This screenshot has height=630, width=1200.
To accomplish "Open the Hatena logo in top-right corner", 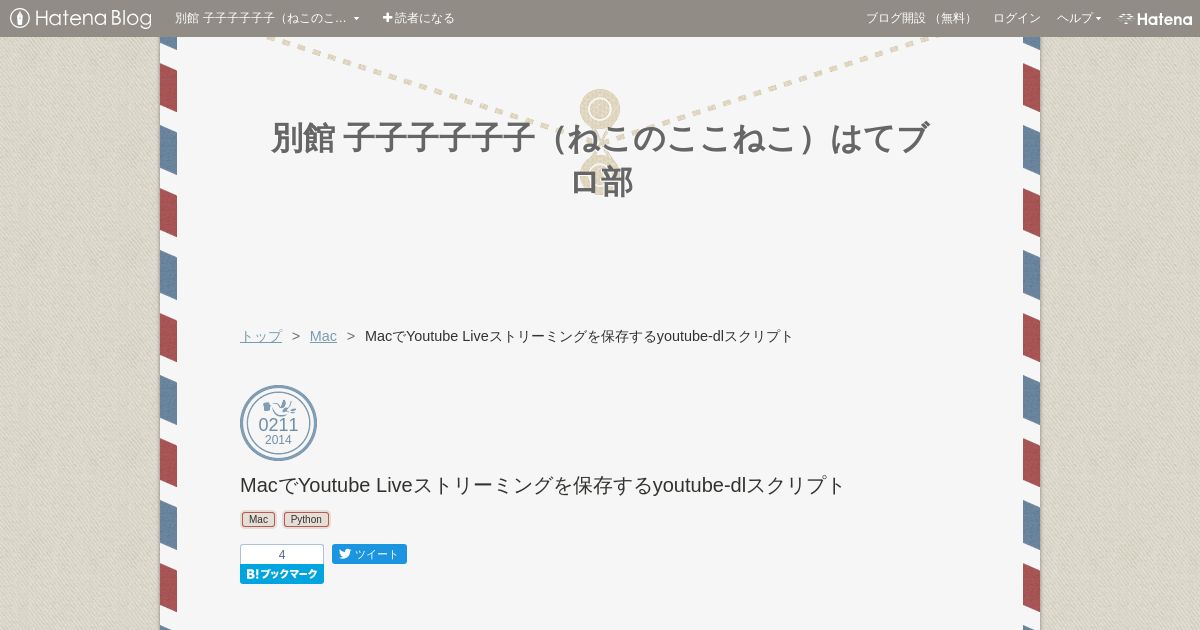I will point(1155,18).
